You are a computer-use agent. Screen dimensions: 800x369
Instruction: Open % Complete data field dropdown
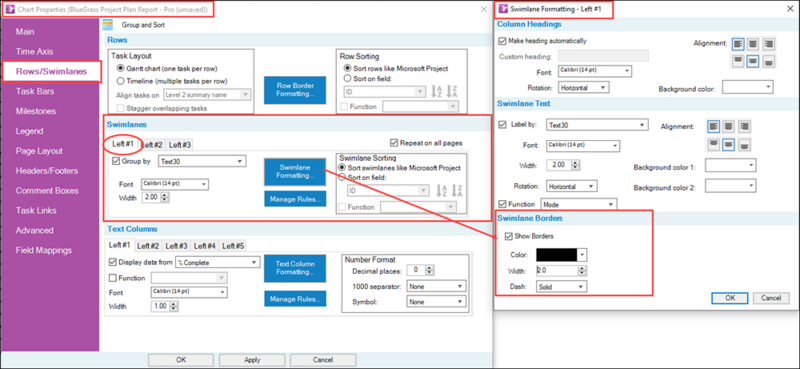(x=217, y=262)
